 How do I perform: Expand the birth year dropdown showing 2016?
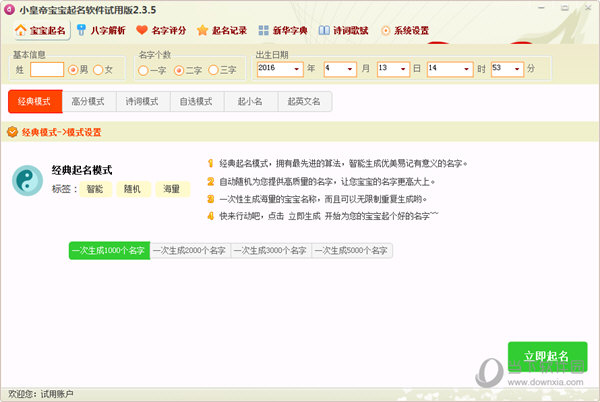(297, 69)
